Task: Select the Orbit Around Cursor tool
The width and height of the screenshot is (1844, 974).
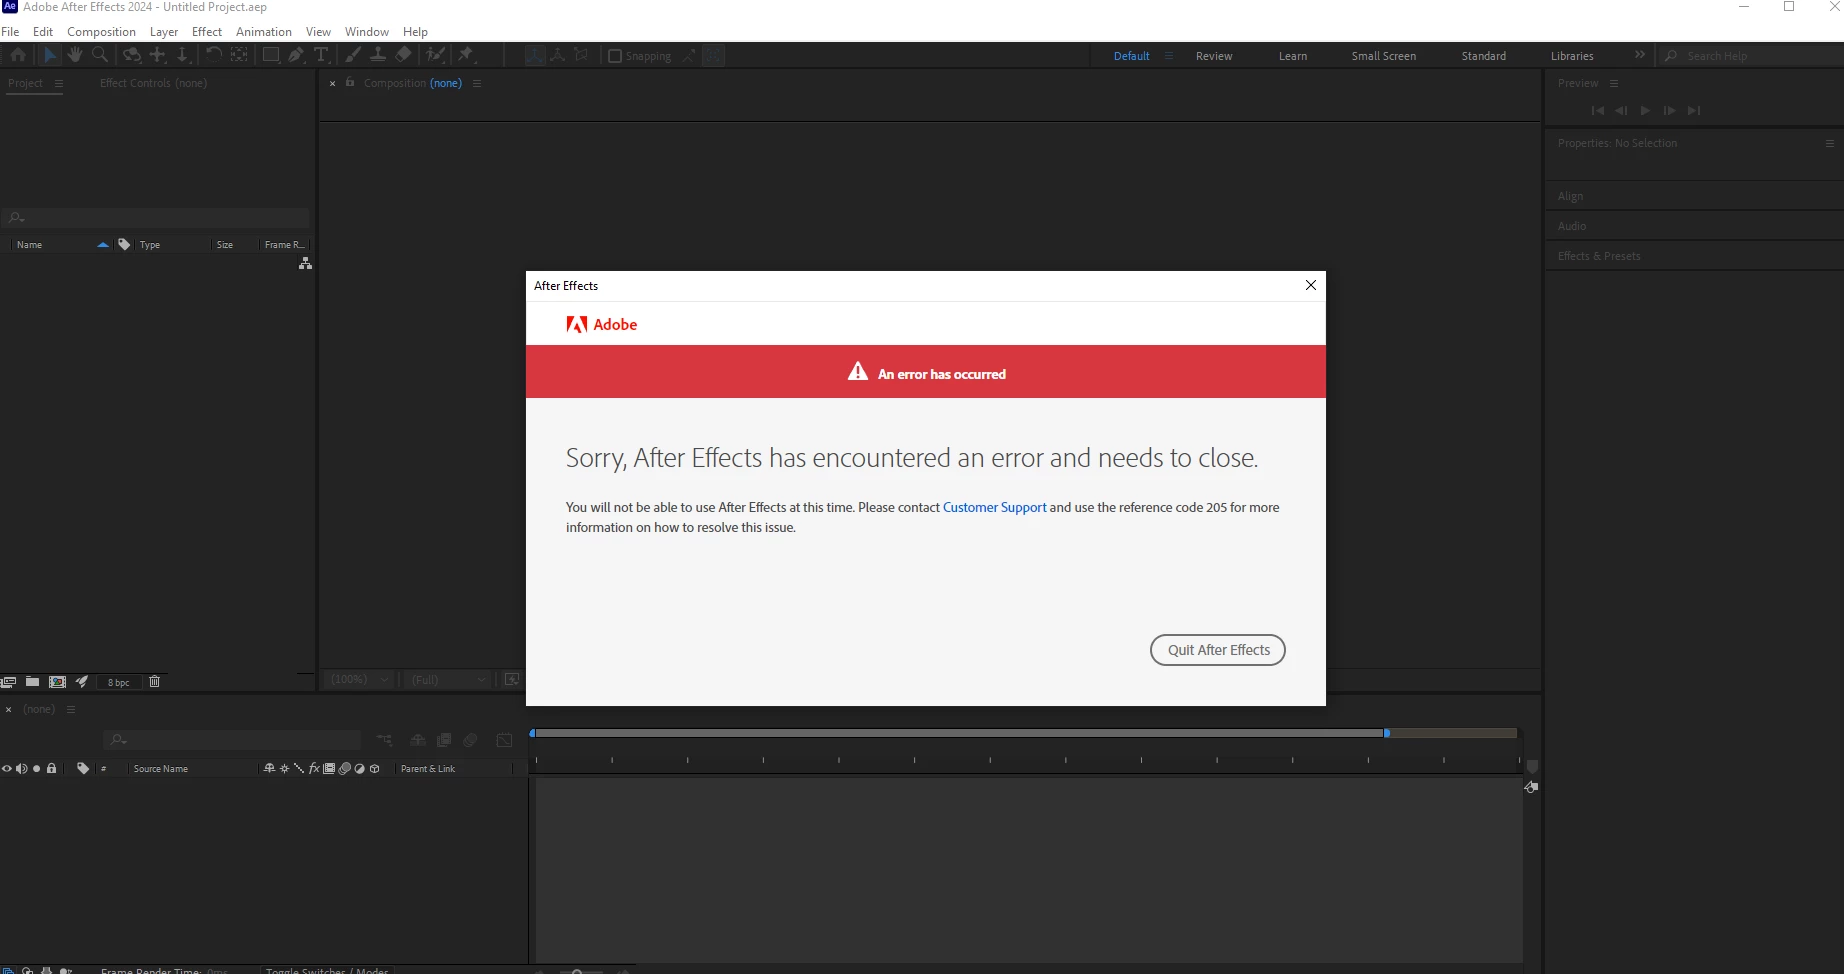Action: pyautogui.click(x=132, y=55)
